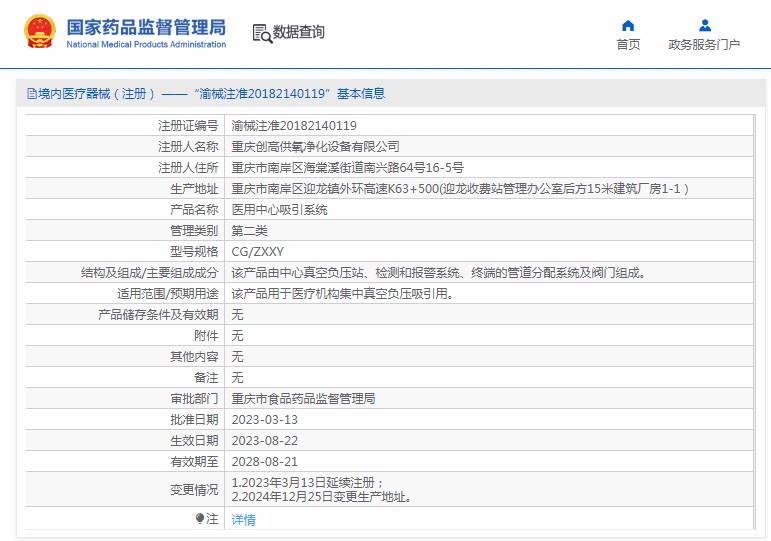Click the intended use text 该产品用于医疗机构

342,294
